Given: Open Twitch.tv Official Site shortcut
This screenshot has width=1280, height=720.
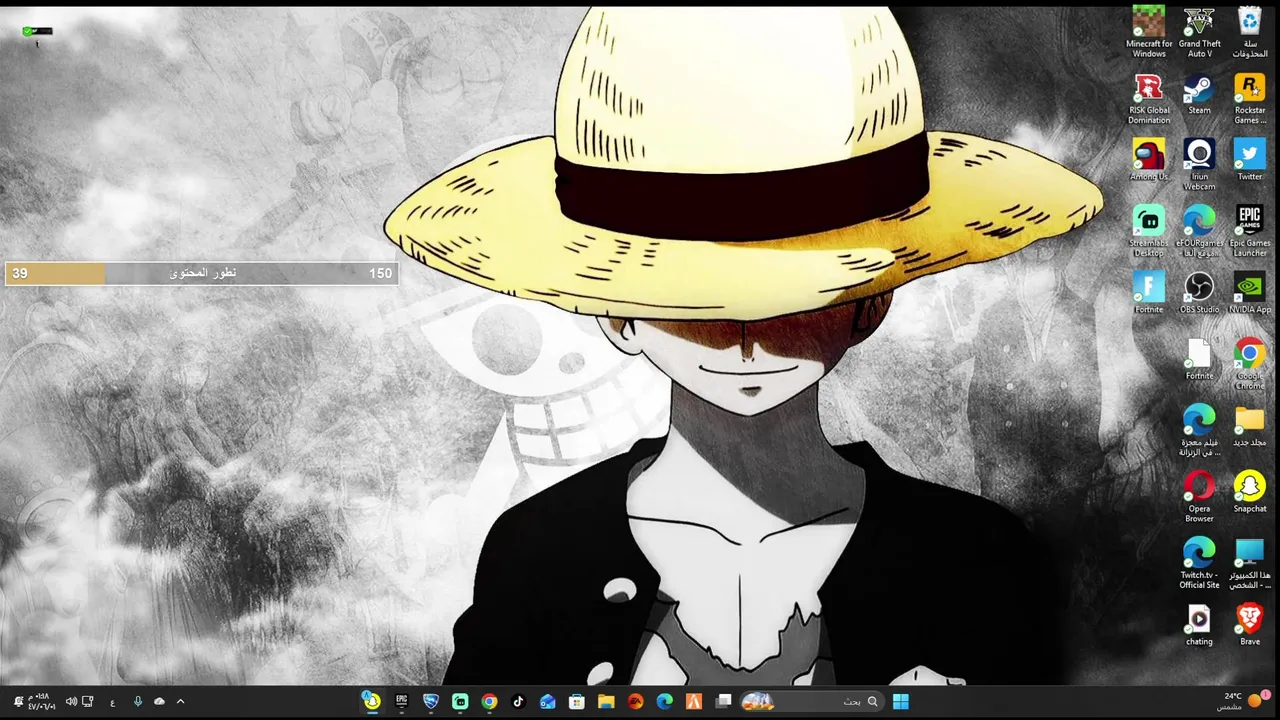Looking at the screenshot, I should pyautogui.click(x=1199, y=564).
